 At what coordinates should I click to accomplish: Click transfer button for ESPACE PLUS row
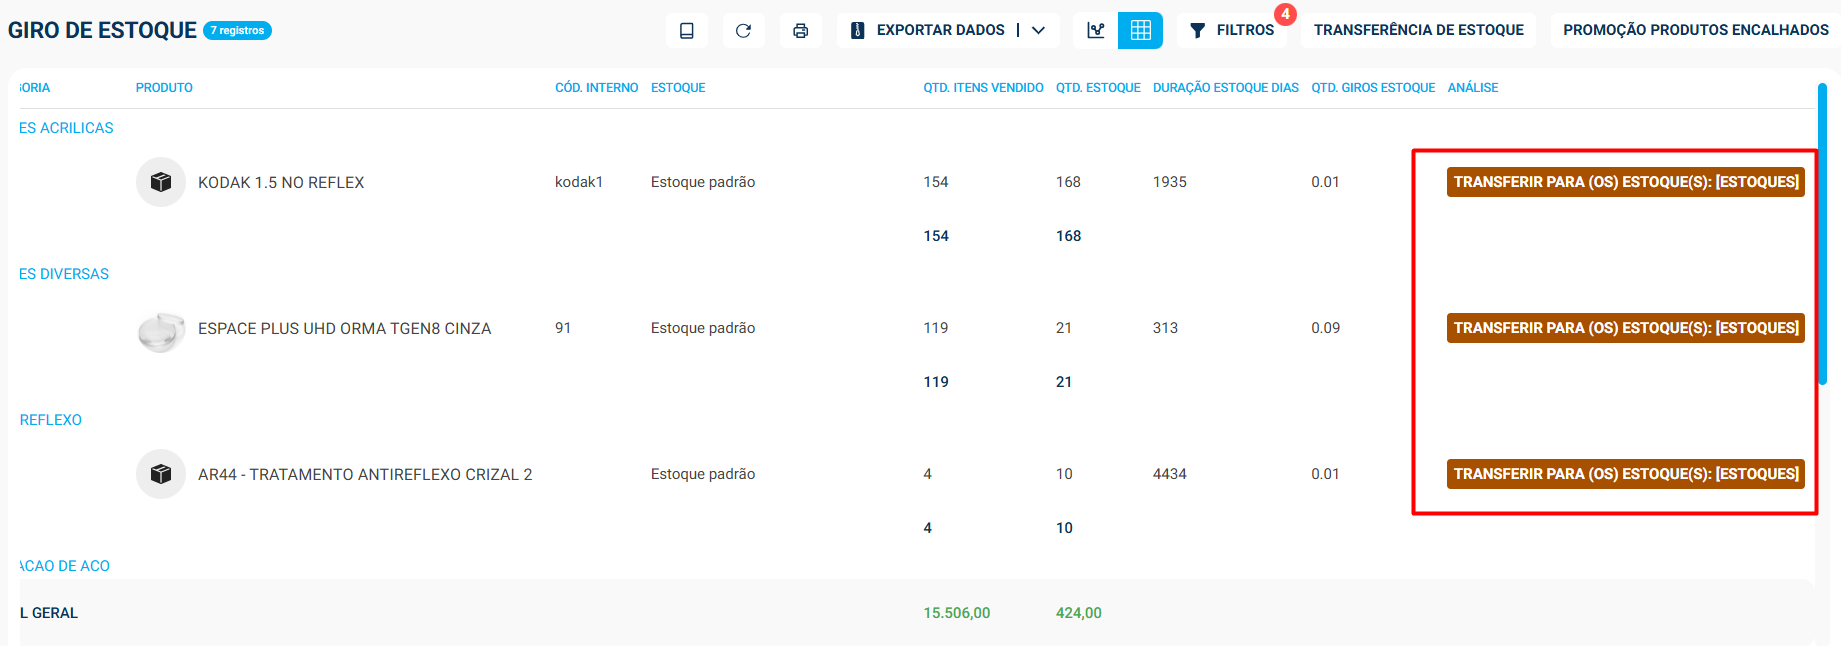(1625, 328)
